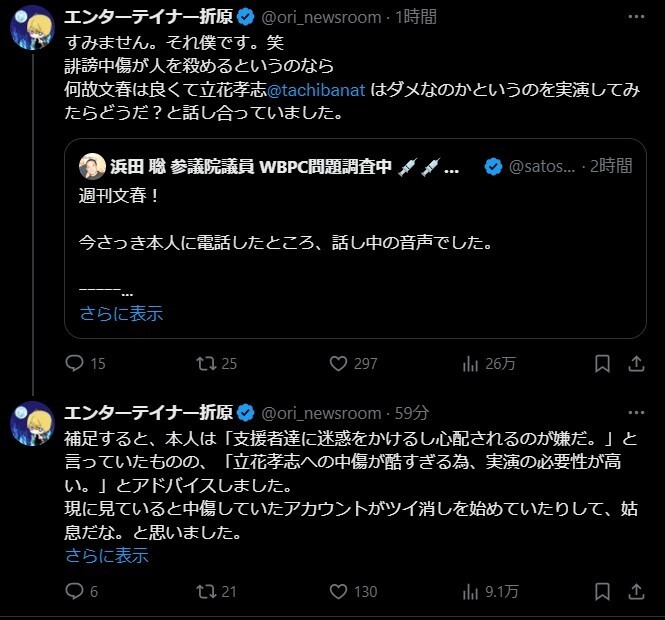Open view analytics showing 26万 views
Viewport: 665px width, 620px height.
(473, 364)
